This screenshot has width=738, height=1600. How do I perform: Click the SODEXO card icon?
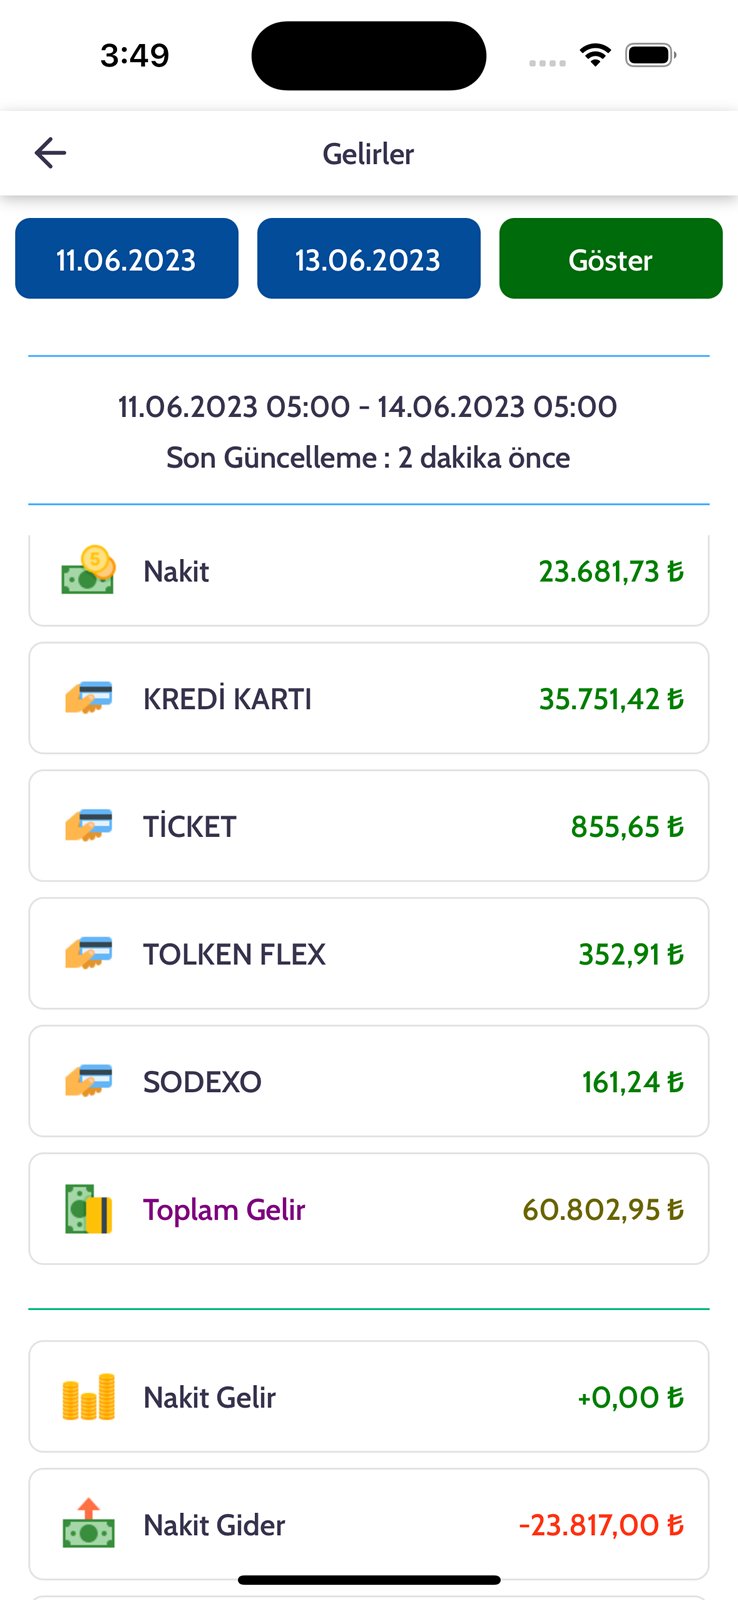(88, 1081)
